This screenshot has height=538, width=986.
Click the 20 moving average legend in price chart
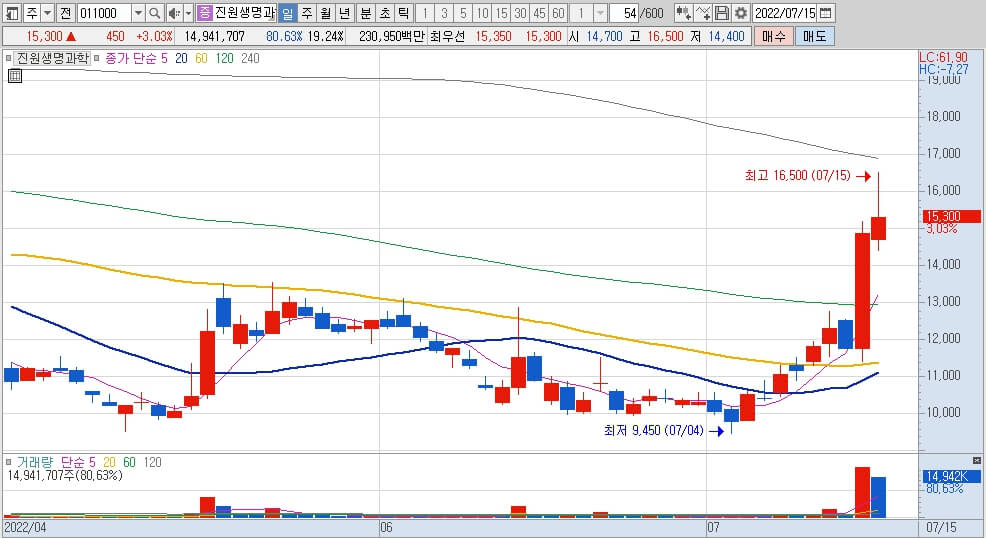click(181, 58)
